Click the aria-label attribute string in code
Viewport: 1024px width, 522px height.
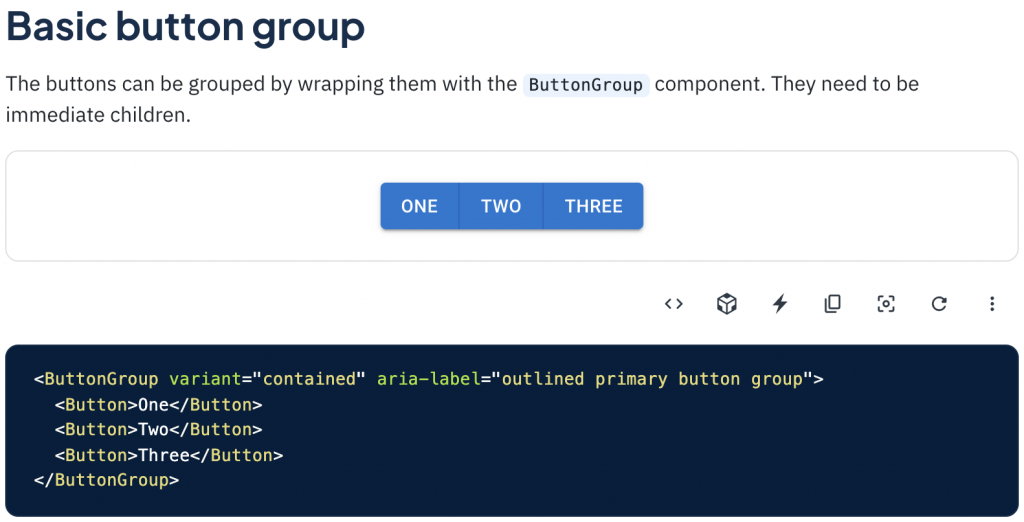[652, 379]
